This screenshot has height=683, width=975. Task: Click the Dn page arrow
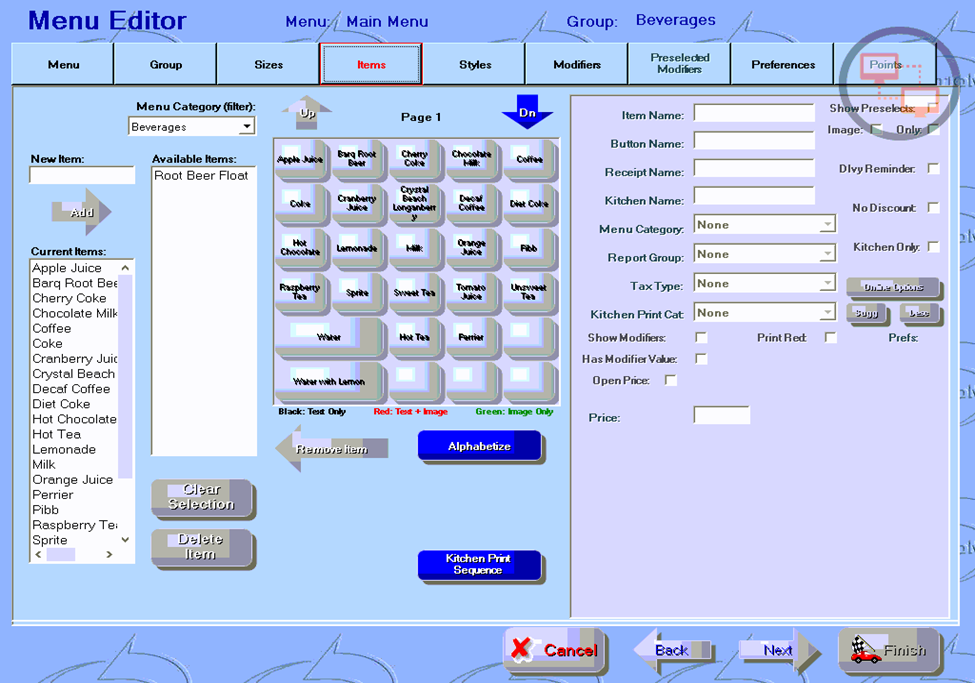527,112
